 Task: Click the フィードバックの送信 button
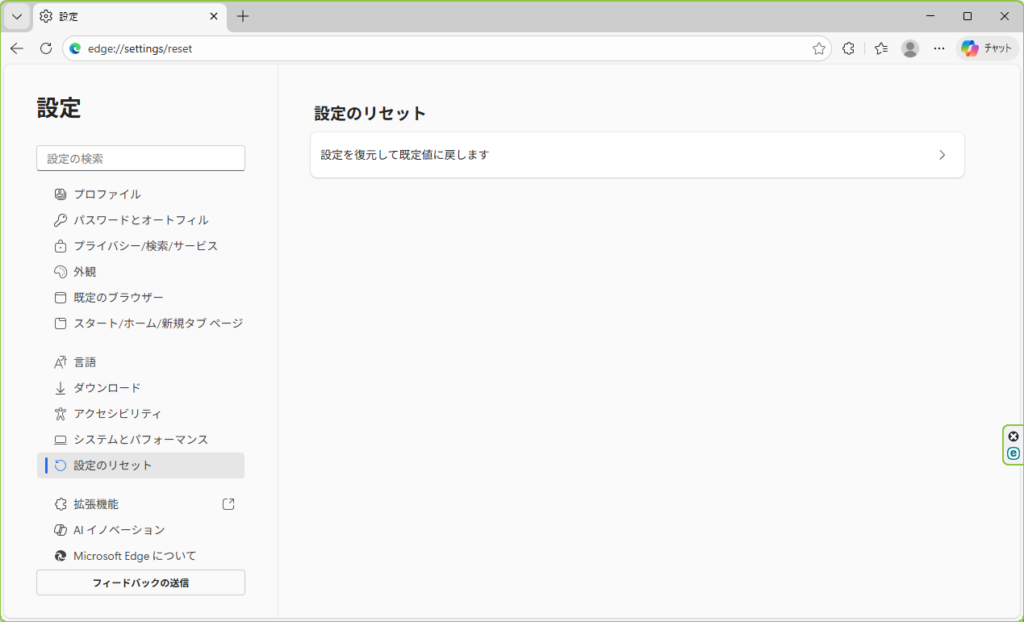tap(140, 582)
